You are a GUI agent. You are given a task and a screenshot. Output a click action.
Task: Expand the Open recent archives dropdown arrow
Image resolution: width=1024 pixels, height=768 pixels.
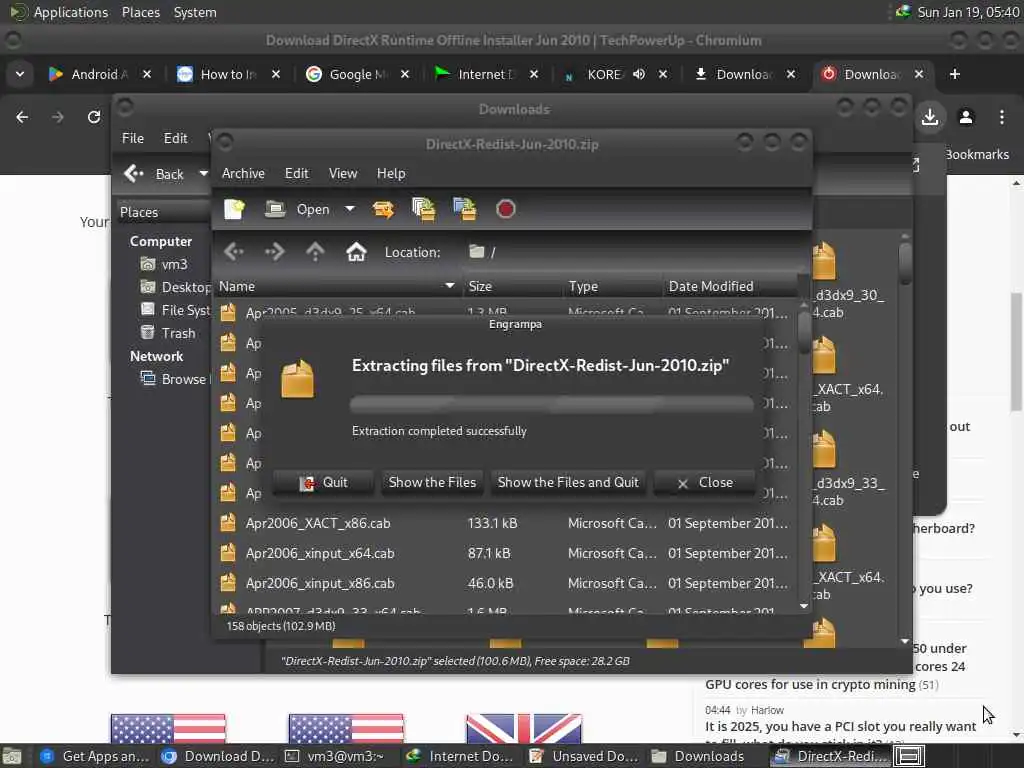[x=350, y=209]
